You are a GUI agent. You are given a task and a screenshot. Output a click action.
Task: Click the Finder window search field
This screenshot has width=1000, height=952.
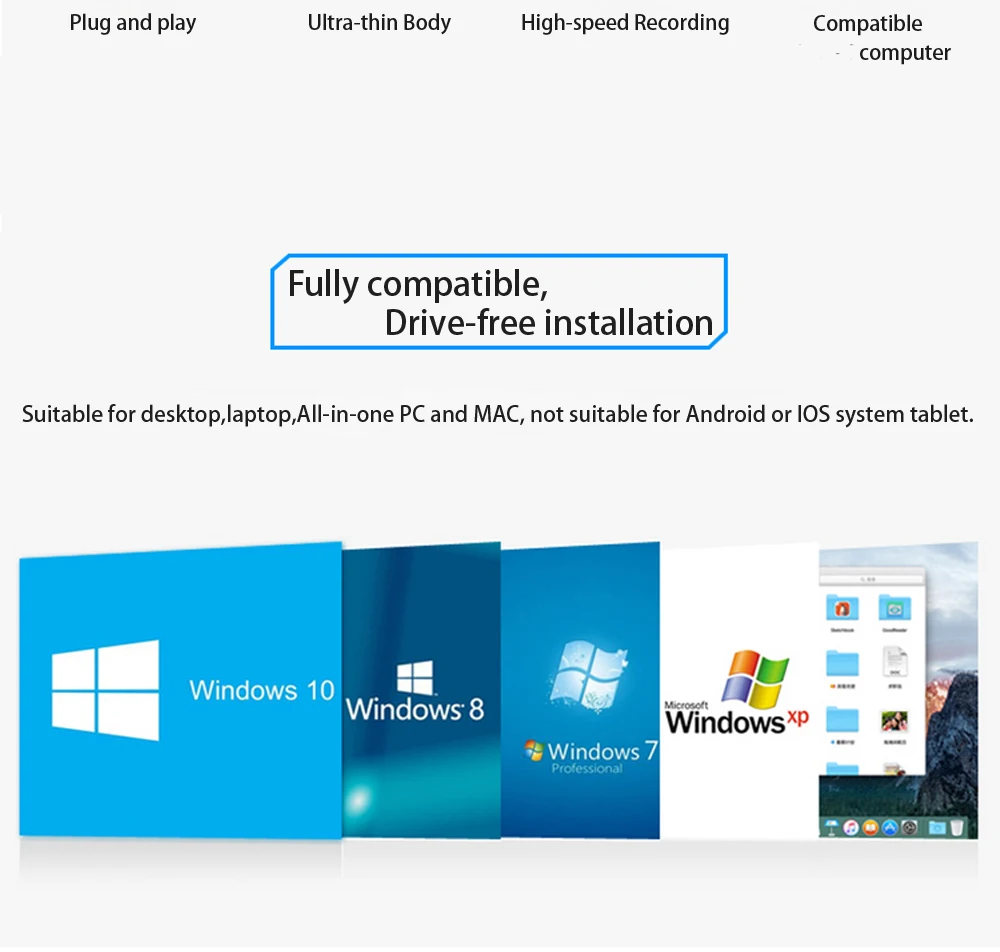[x=871, y=579]
